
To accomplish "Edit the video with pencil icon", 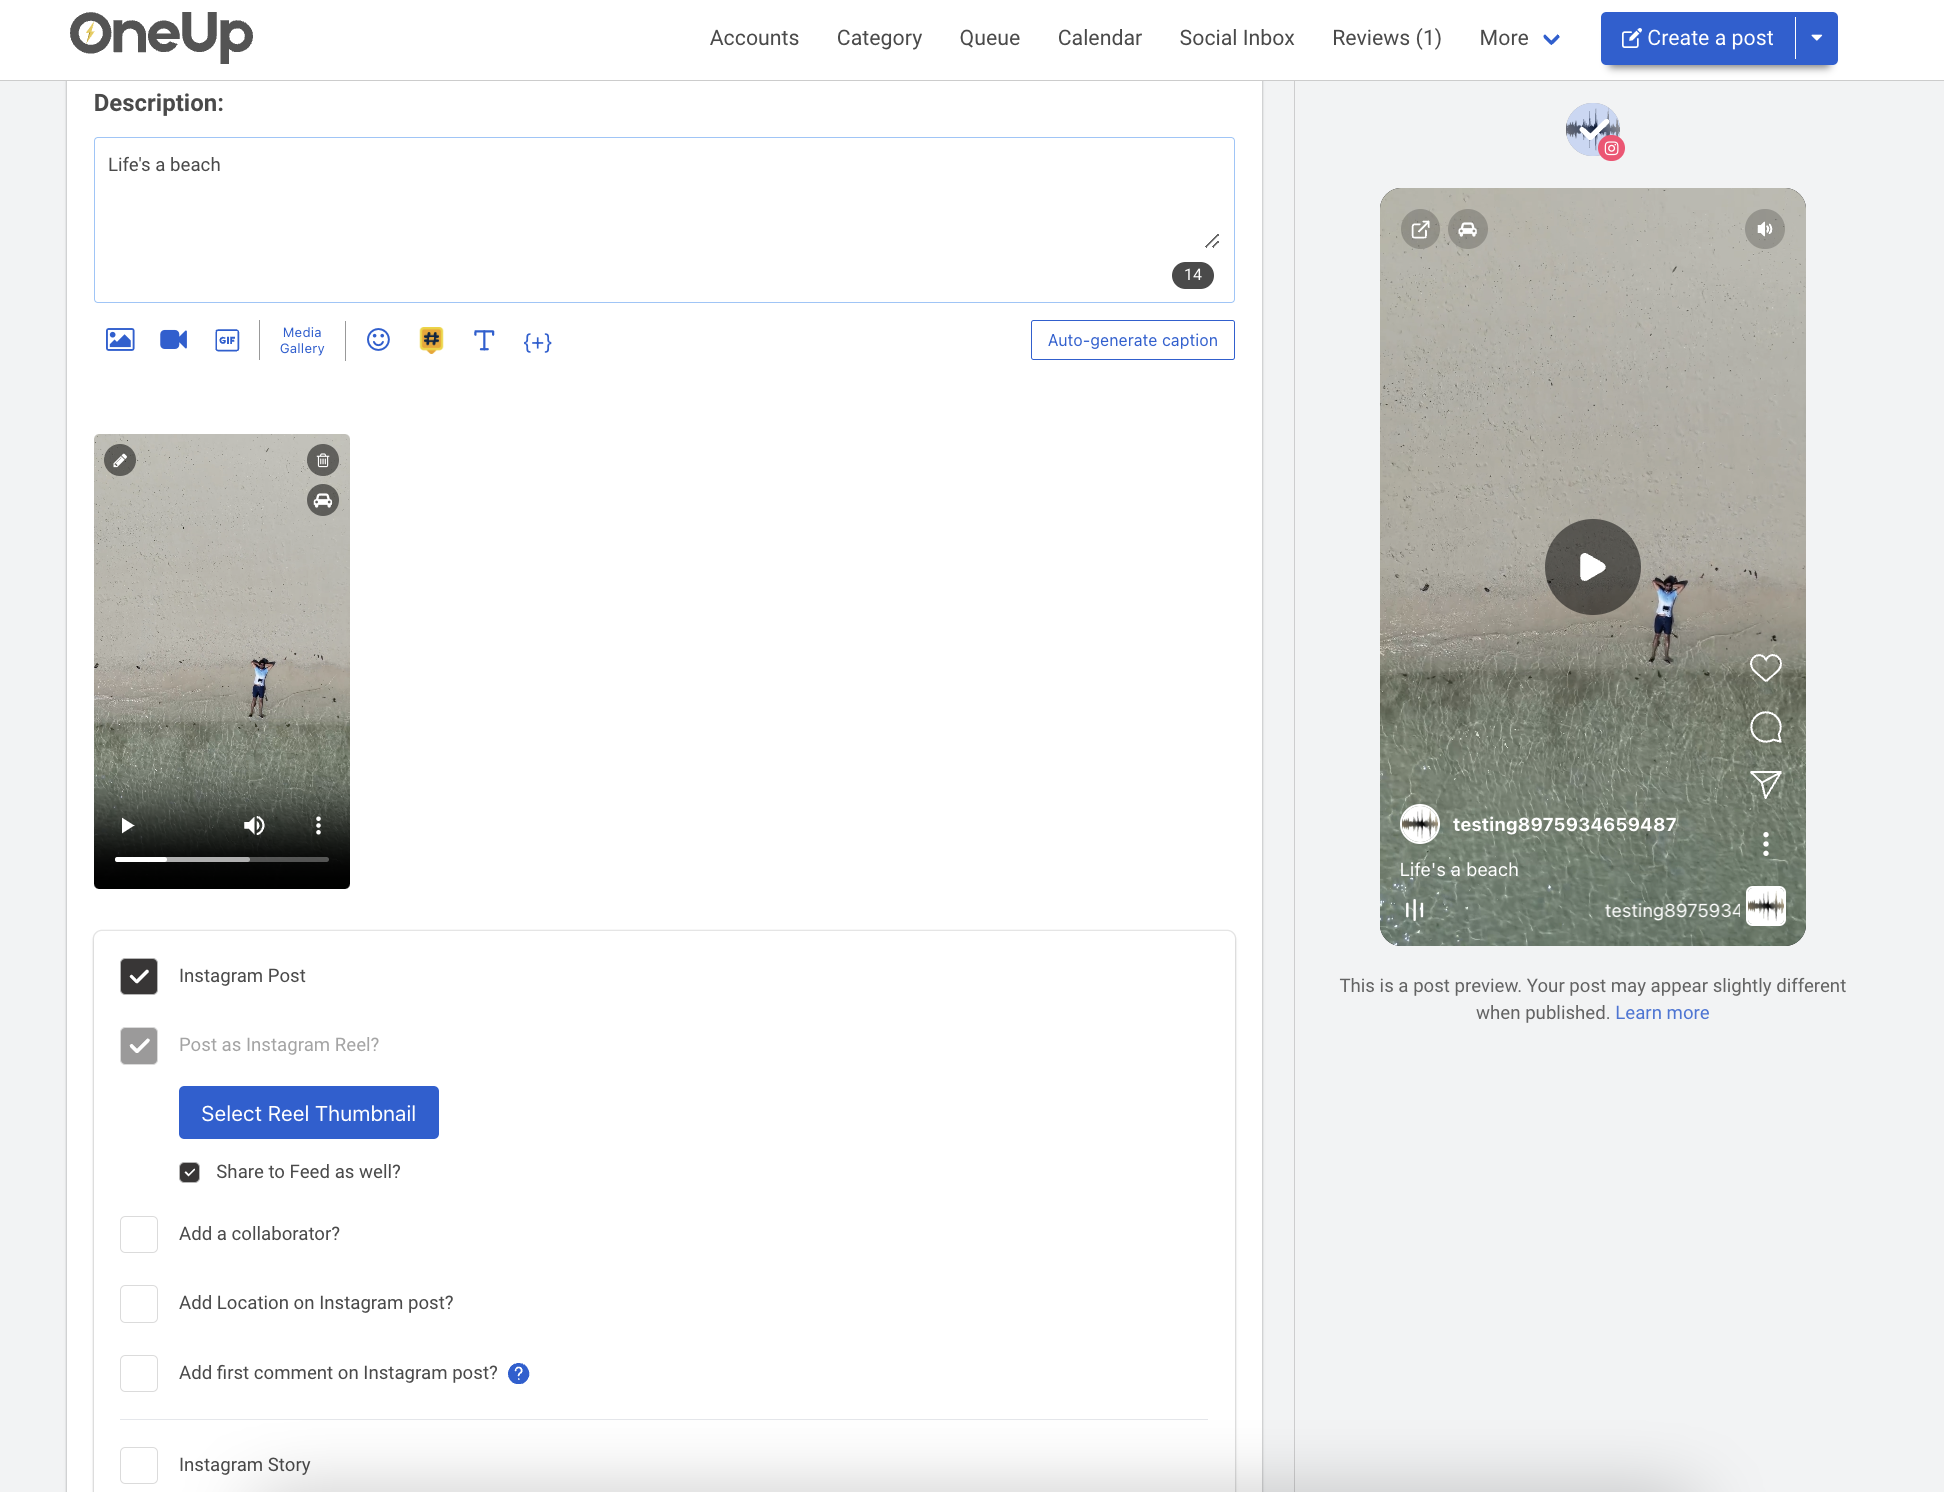I will (120, 460).
